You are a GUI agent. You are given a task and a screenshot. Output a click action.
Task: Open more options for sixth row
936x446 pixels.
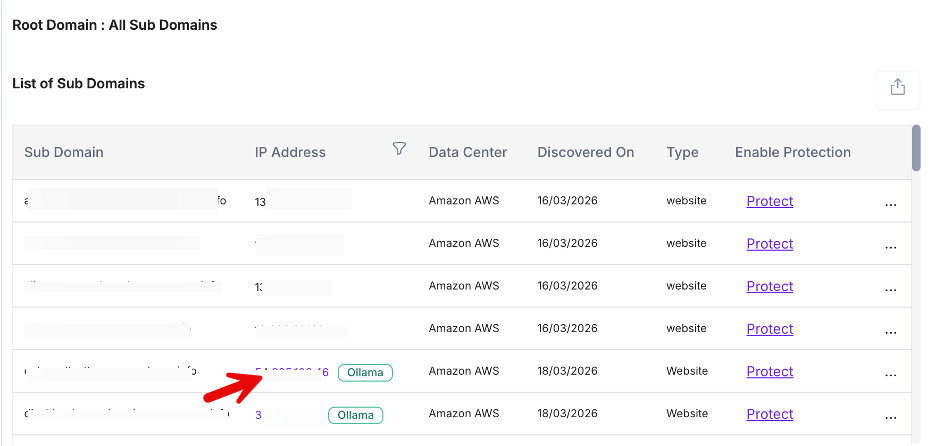click(890, 417)
